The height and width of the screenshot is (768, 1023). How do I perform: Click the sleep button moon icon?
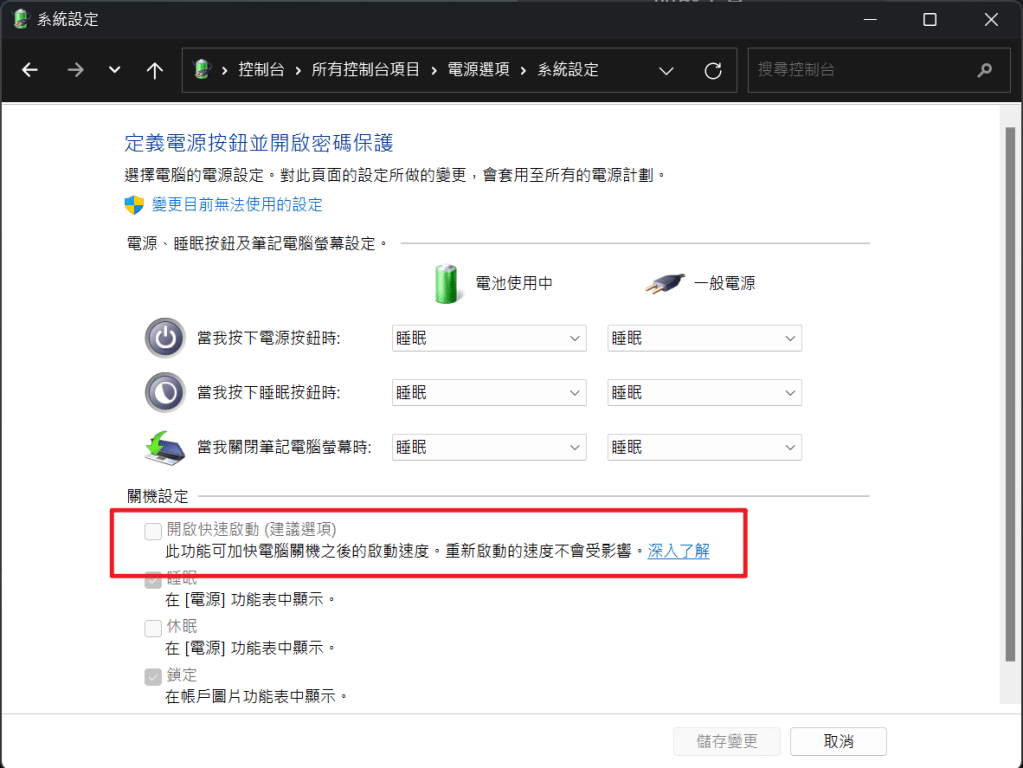[165, 392]
